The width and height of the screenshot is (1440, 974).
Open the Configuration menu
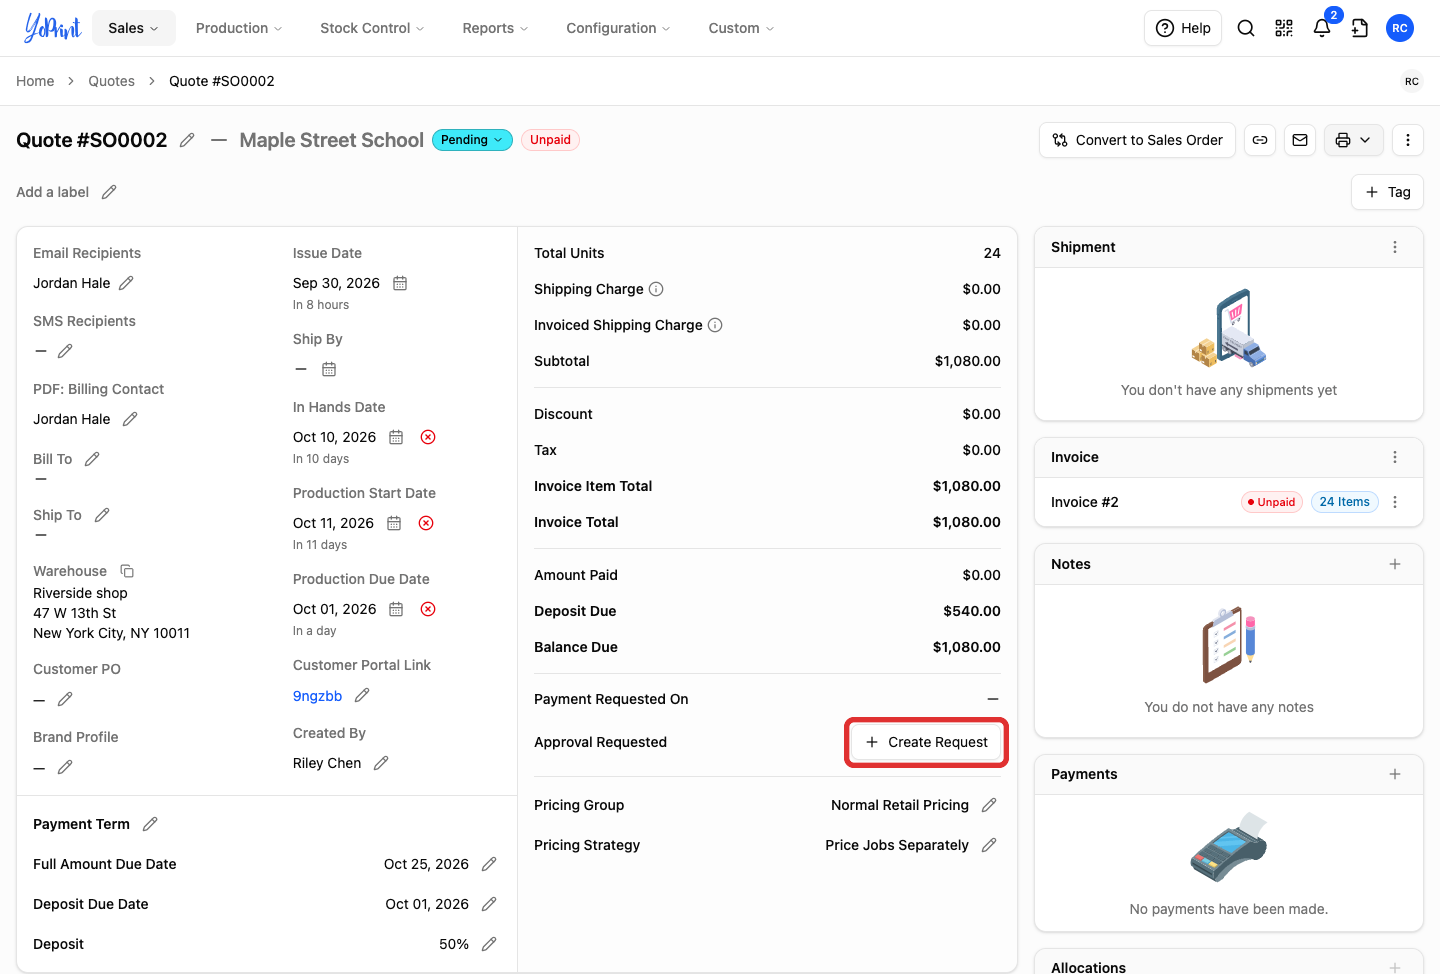tap(618, 28)
